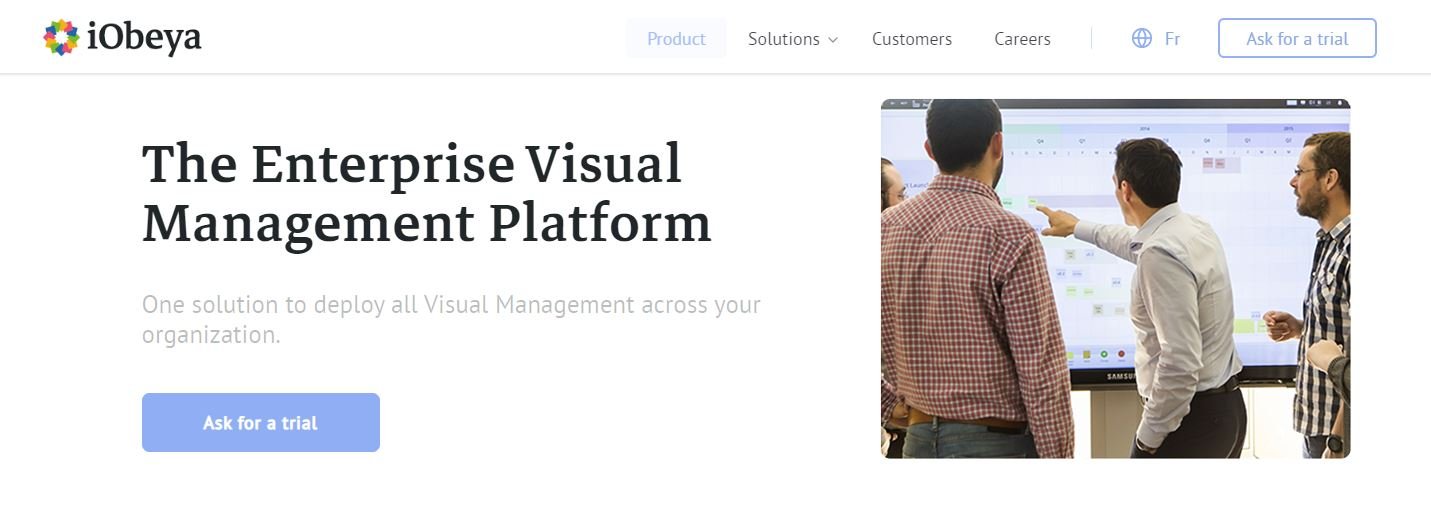Click the colorful iObeya flower logo icon

pos(61,38)
